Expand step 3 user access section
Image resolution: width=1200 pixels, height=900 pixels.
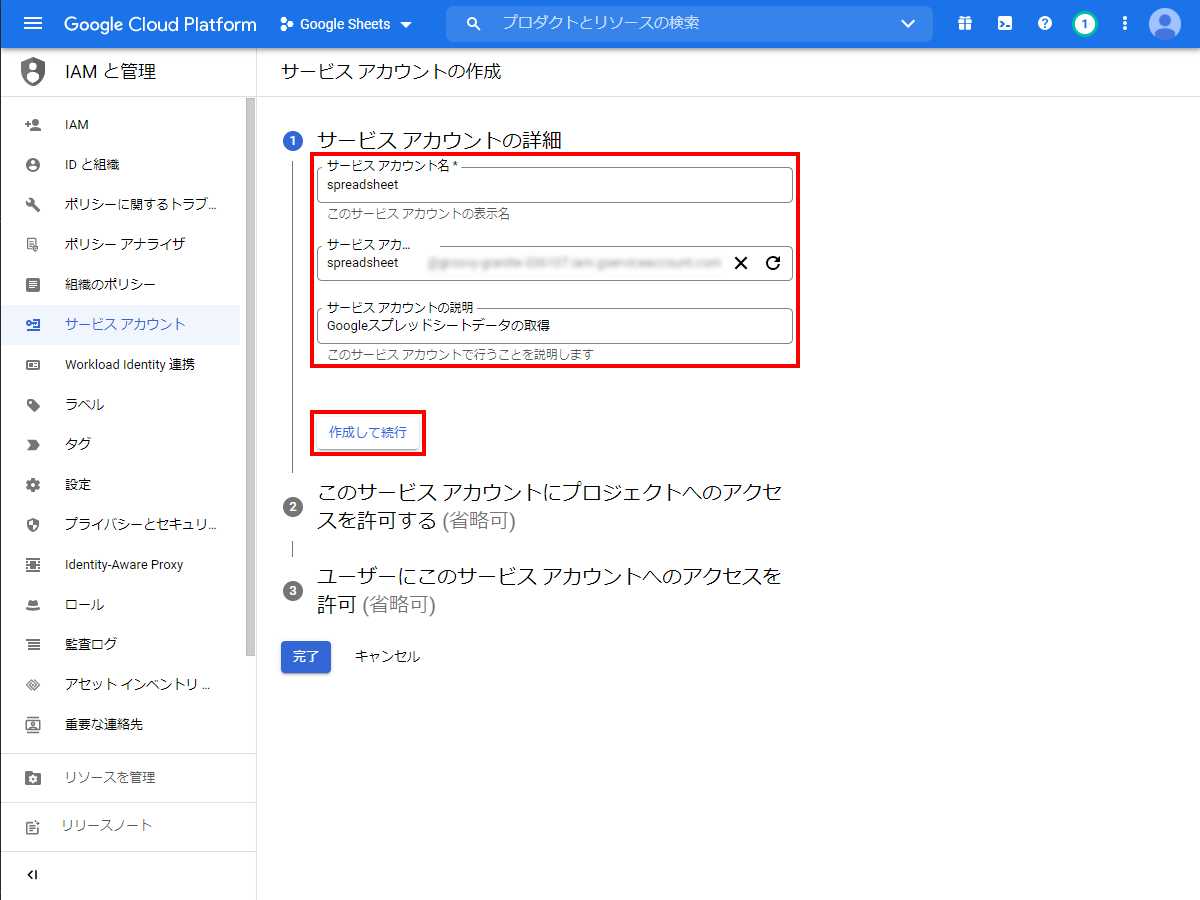550,590
